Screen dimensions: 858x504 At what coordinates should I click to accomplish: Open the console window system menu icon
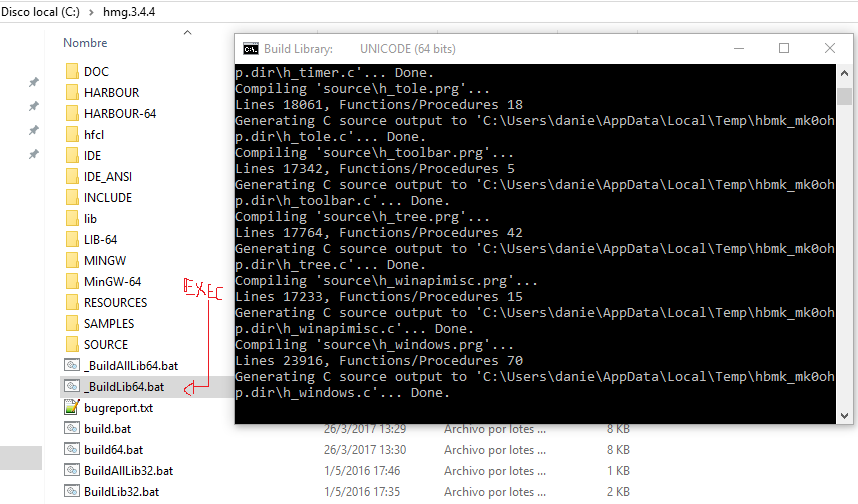coord(251,49)
